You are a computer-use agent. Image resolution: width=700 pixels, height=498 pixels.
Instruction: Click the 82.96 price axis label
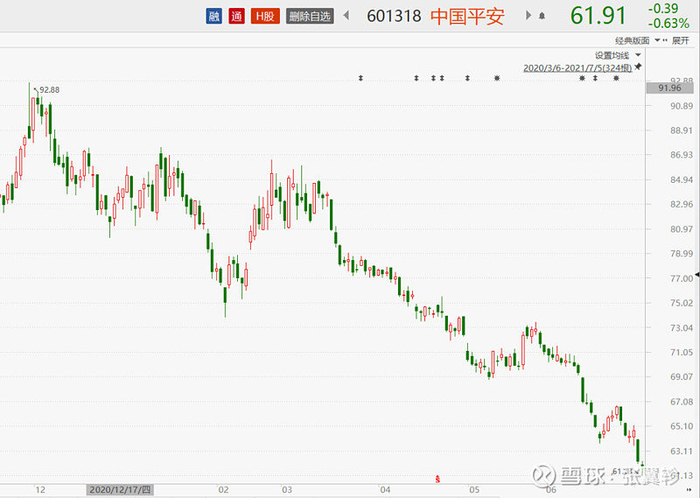tap(681, 204)
